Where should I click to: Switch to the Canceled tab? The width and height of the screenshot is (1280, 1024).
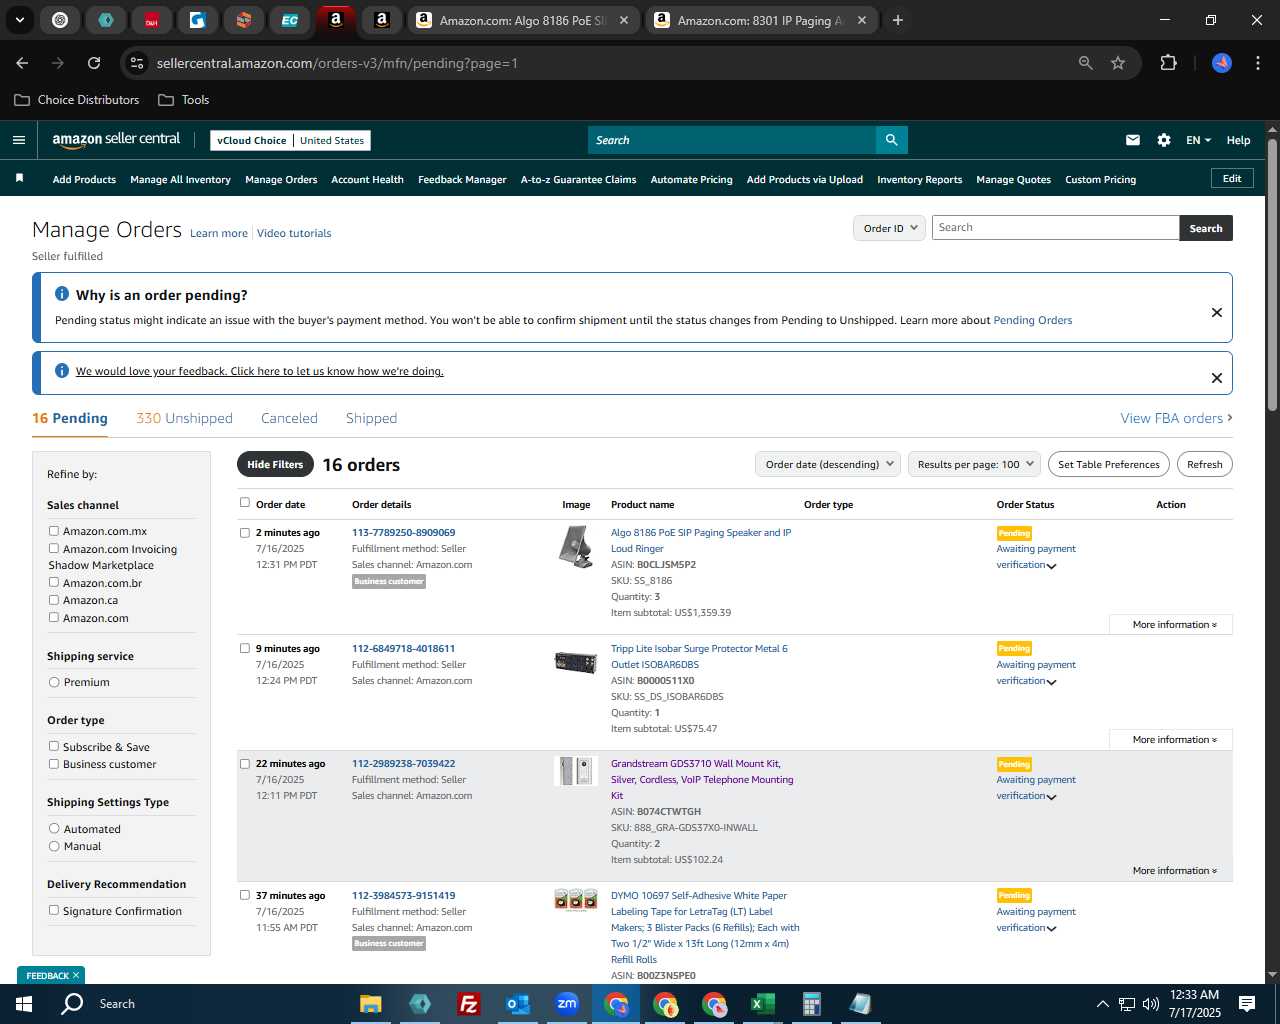click(x=289, y=419)
